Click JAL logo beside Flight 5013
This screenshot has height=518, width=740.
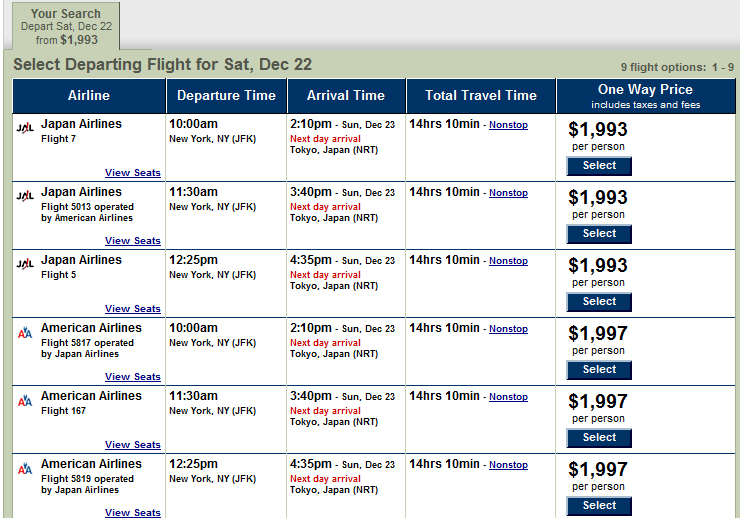(x=25, y=195)
